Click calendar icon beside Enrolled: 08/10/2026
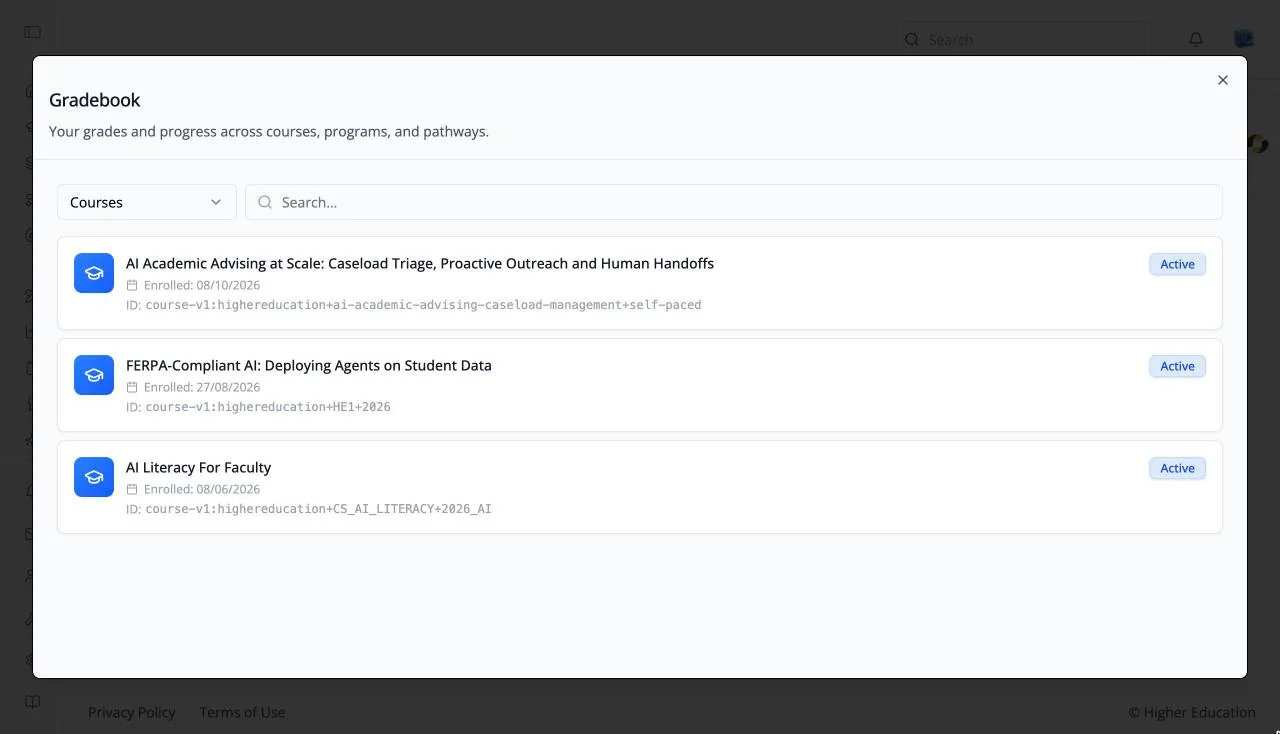Screen dimensions: 1280x734 132,285
